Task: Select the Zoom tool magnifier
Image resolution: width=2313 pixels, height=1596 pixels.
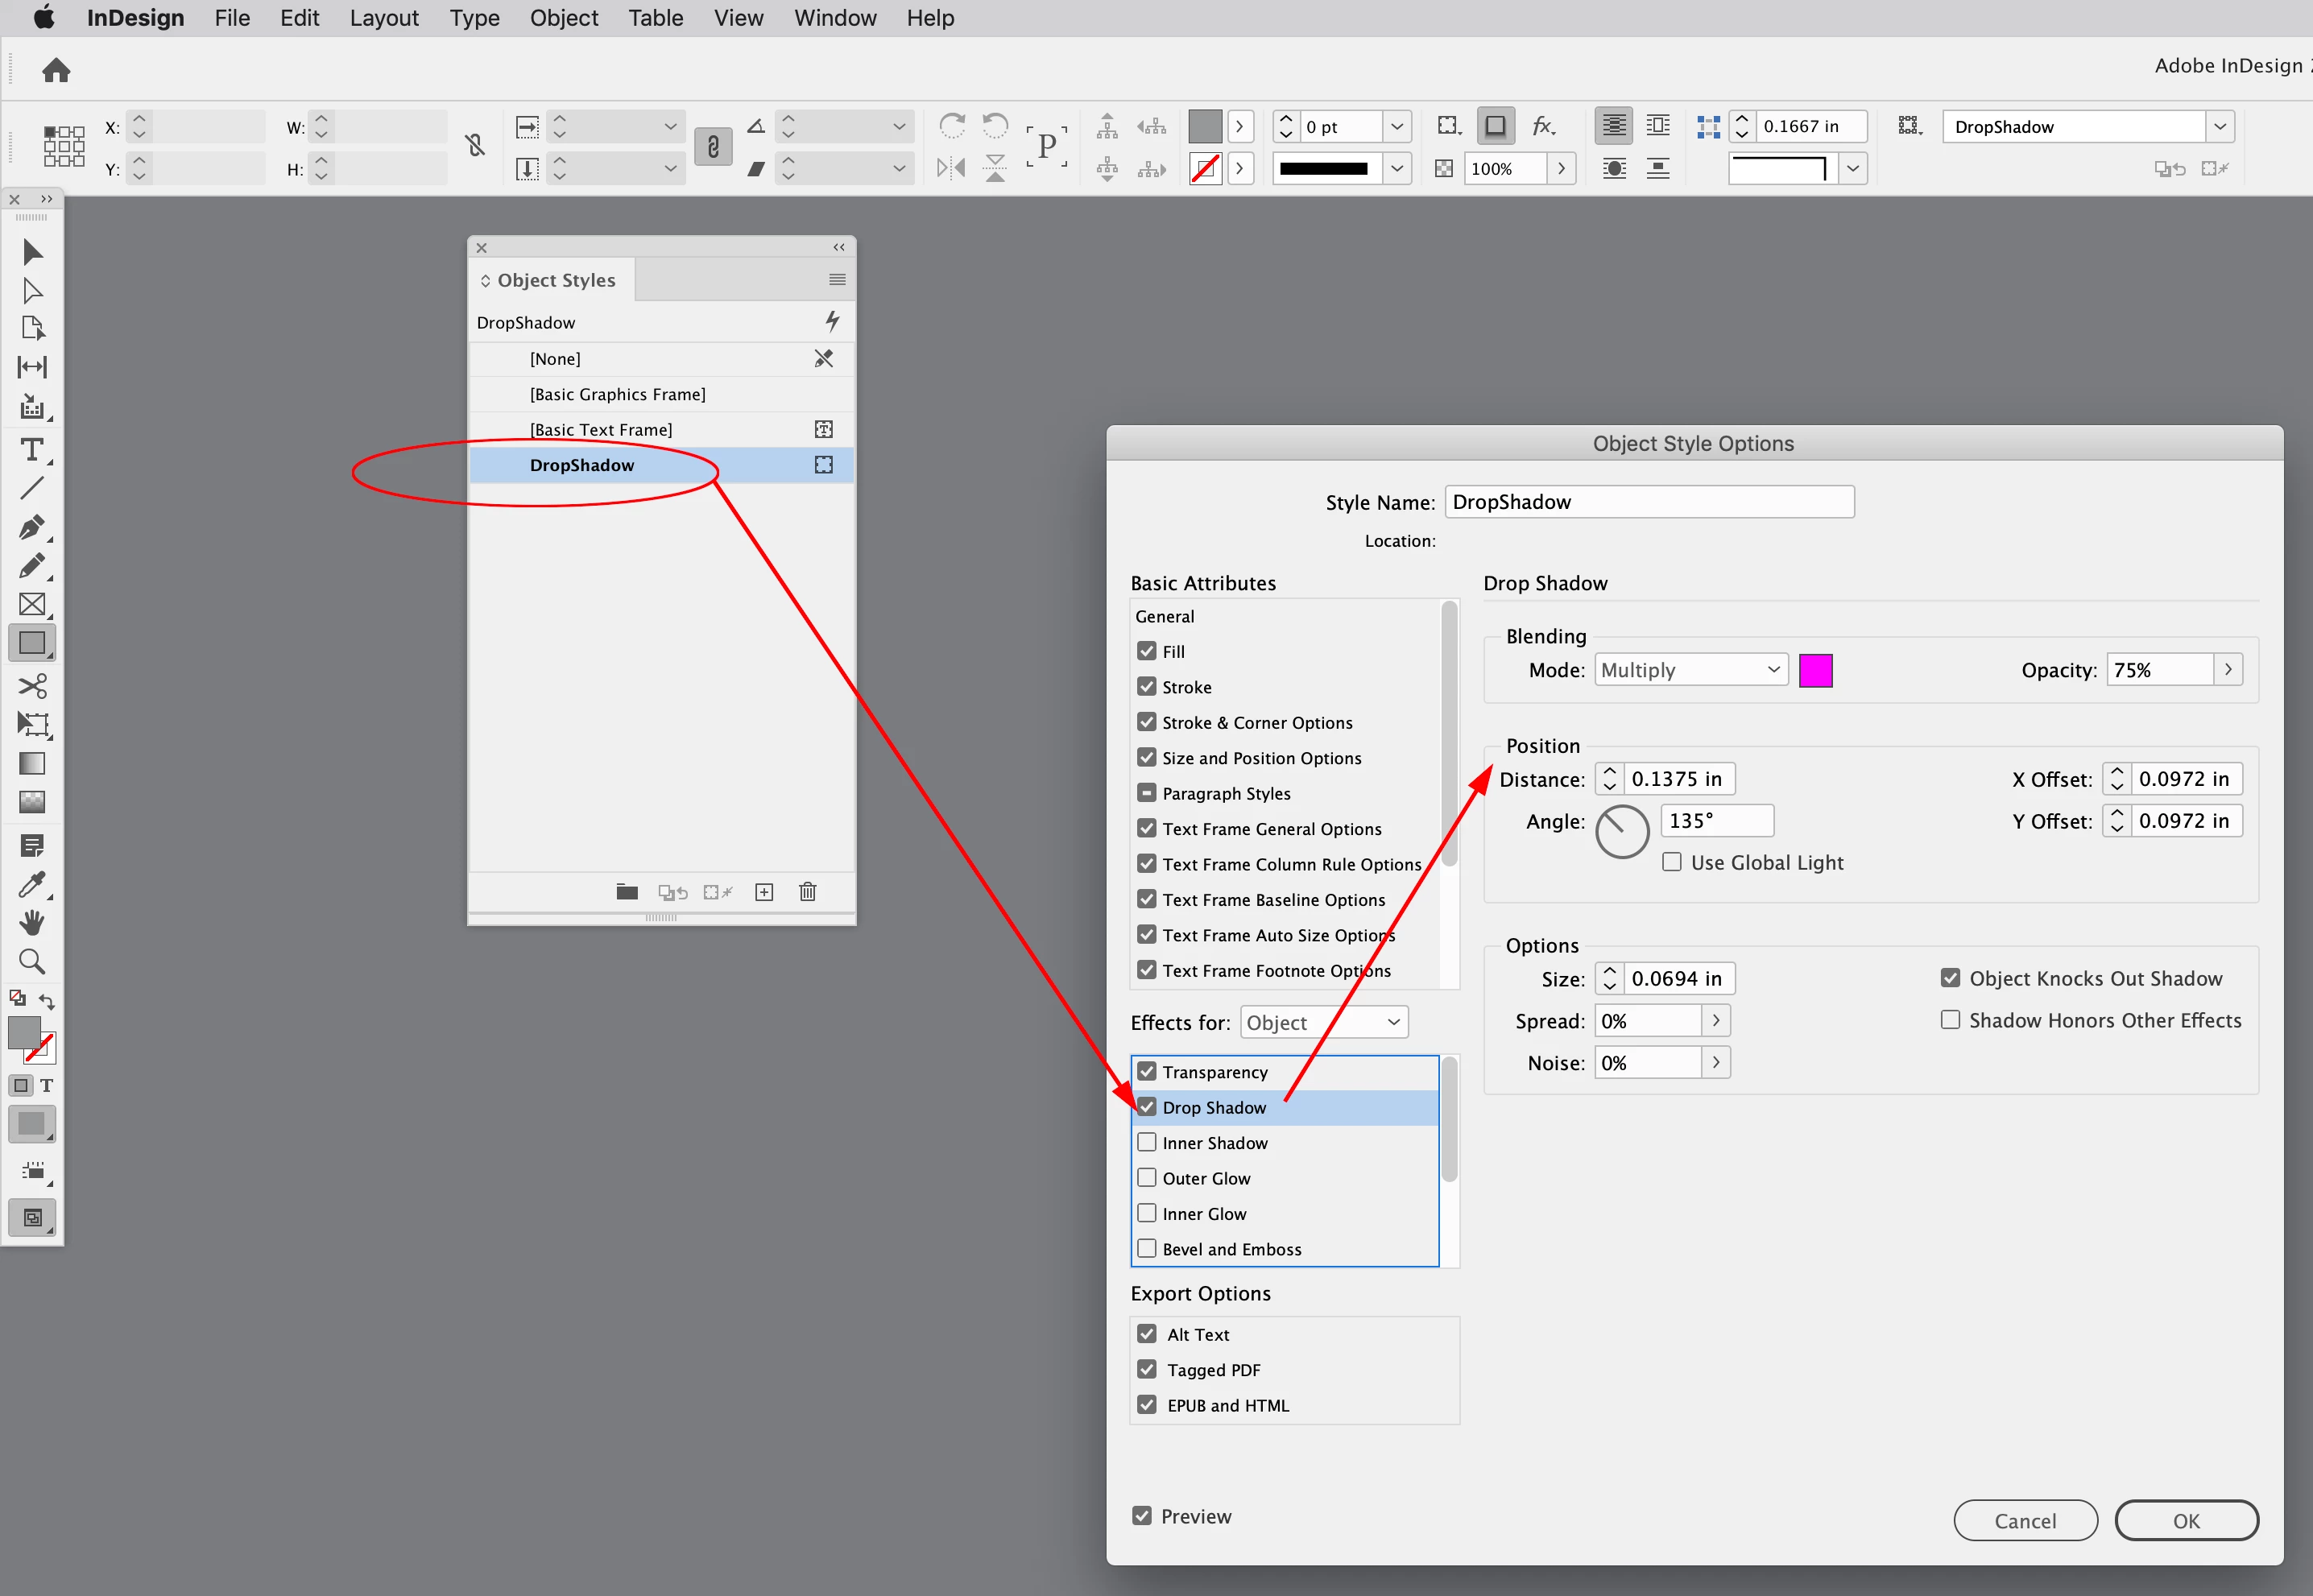Action: coord(31,962)
